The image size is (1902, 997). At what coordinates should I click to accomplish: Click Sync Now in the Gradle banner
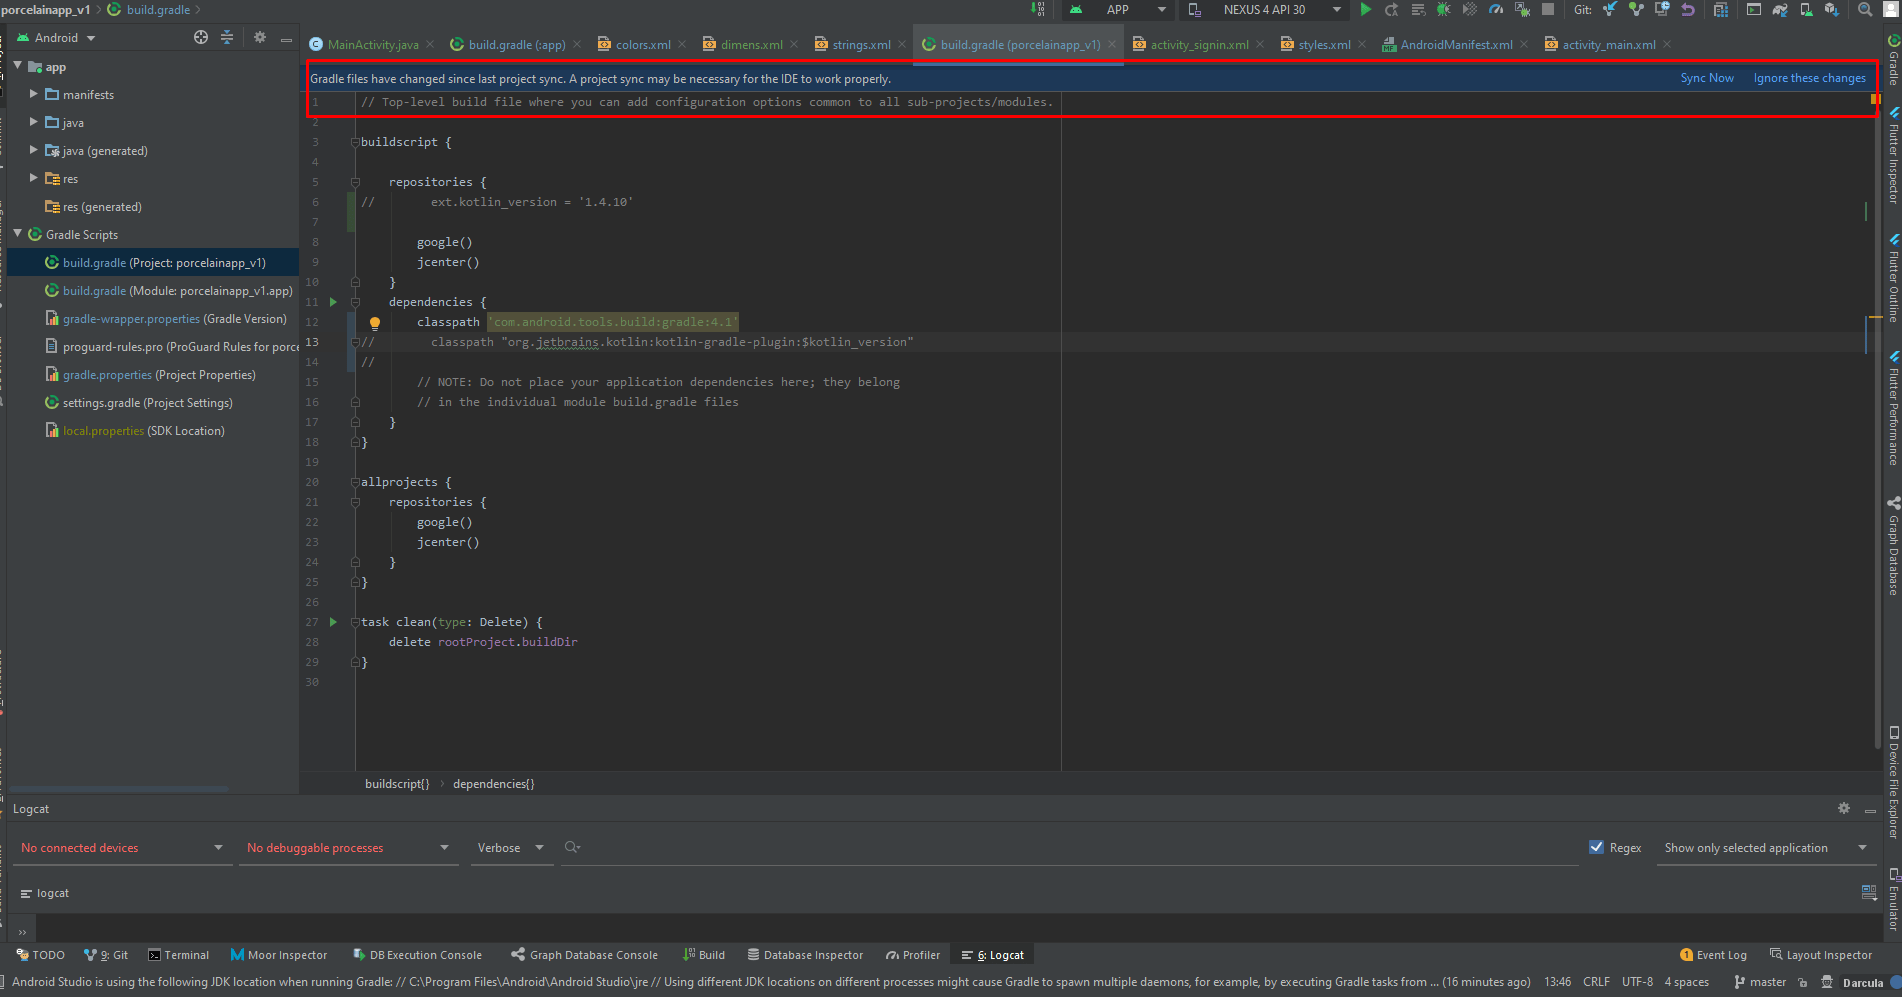click(1707, 78)
